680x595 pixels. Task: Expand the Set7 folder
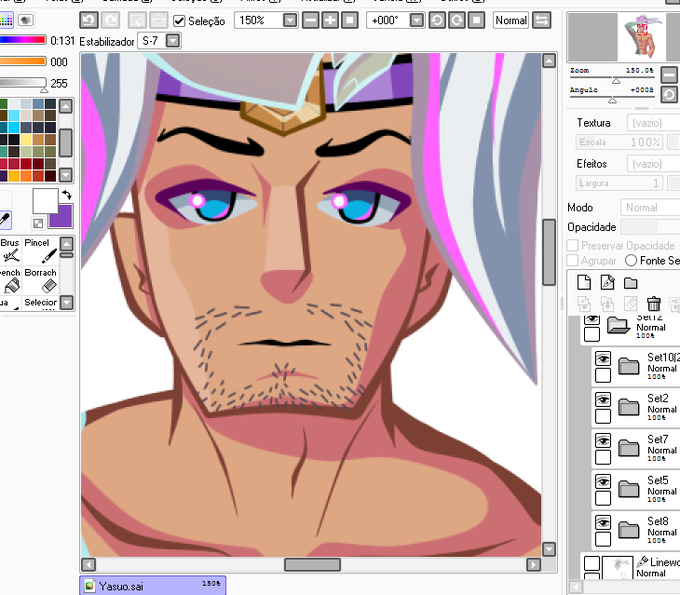628,448
